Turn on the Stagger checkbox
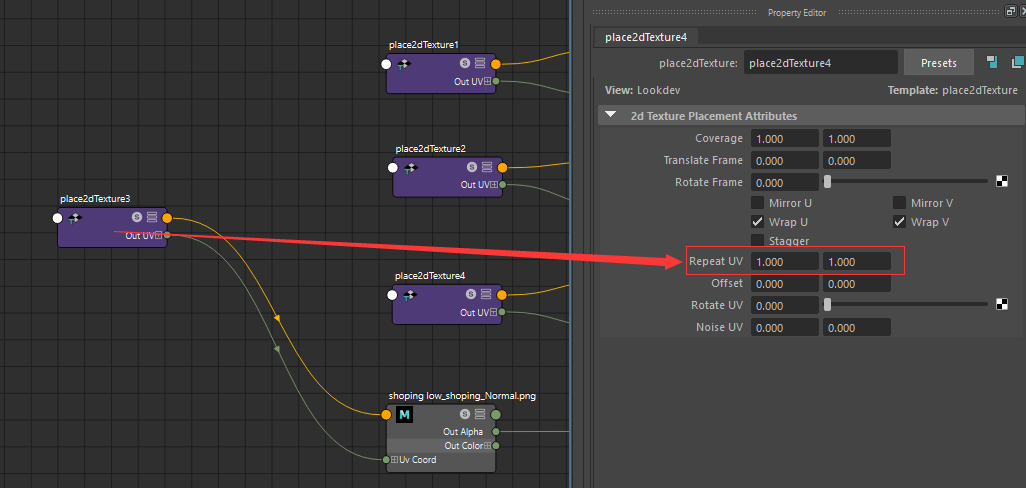The width and height of the screenshot is (1026, 488). click(x=757, y=241)
